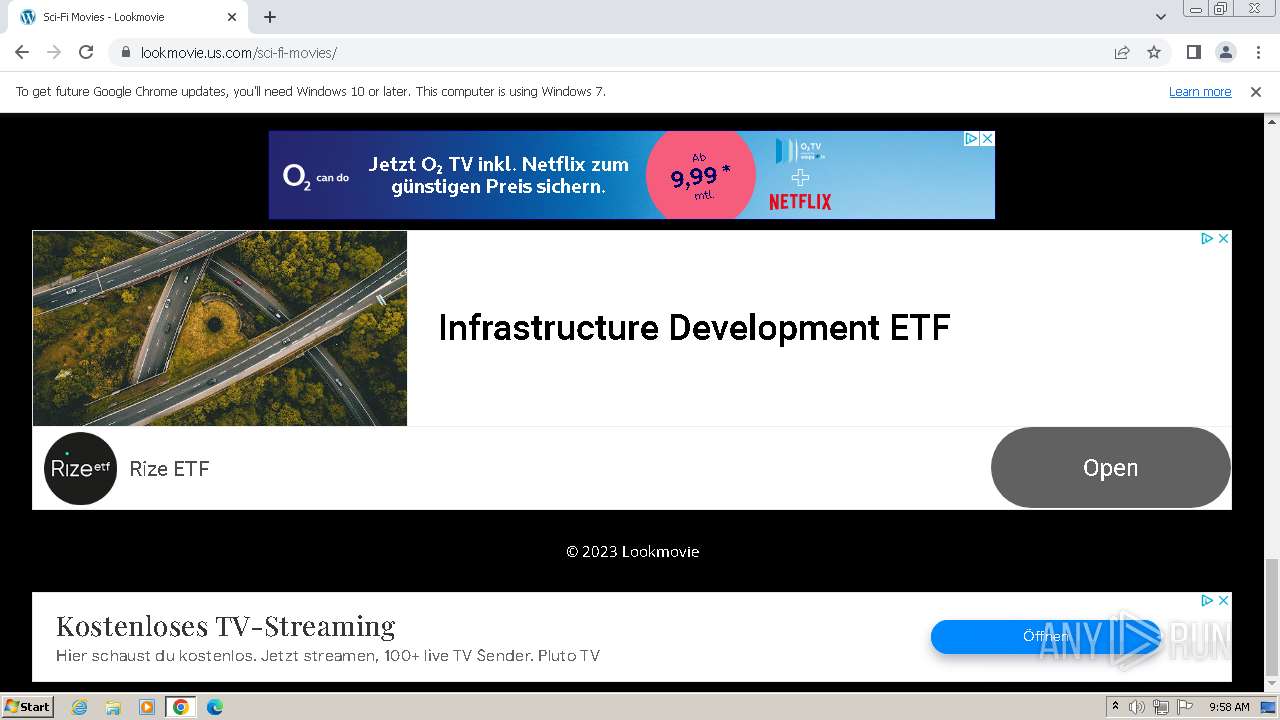Switch to Chrome in the taskbar
Image resolution: width=1280 pixels, height=720 pixels.
pyautogui.click(x=181, y=707)
